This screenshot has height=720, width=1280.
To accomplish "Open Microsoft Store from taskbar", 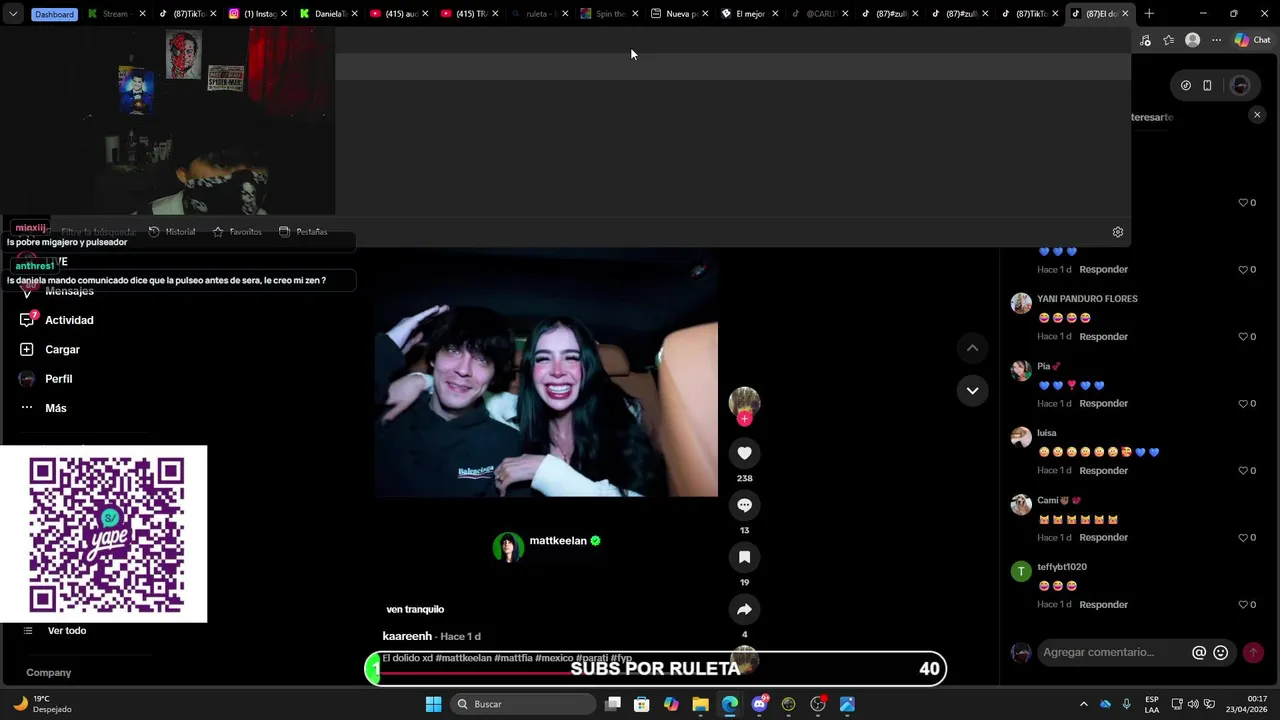I will pyautogui.click(x=642, y=704).
